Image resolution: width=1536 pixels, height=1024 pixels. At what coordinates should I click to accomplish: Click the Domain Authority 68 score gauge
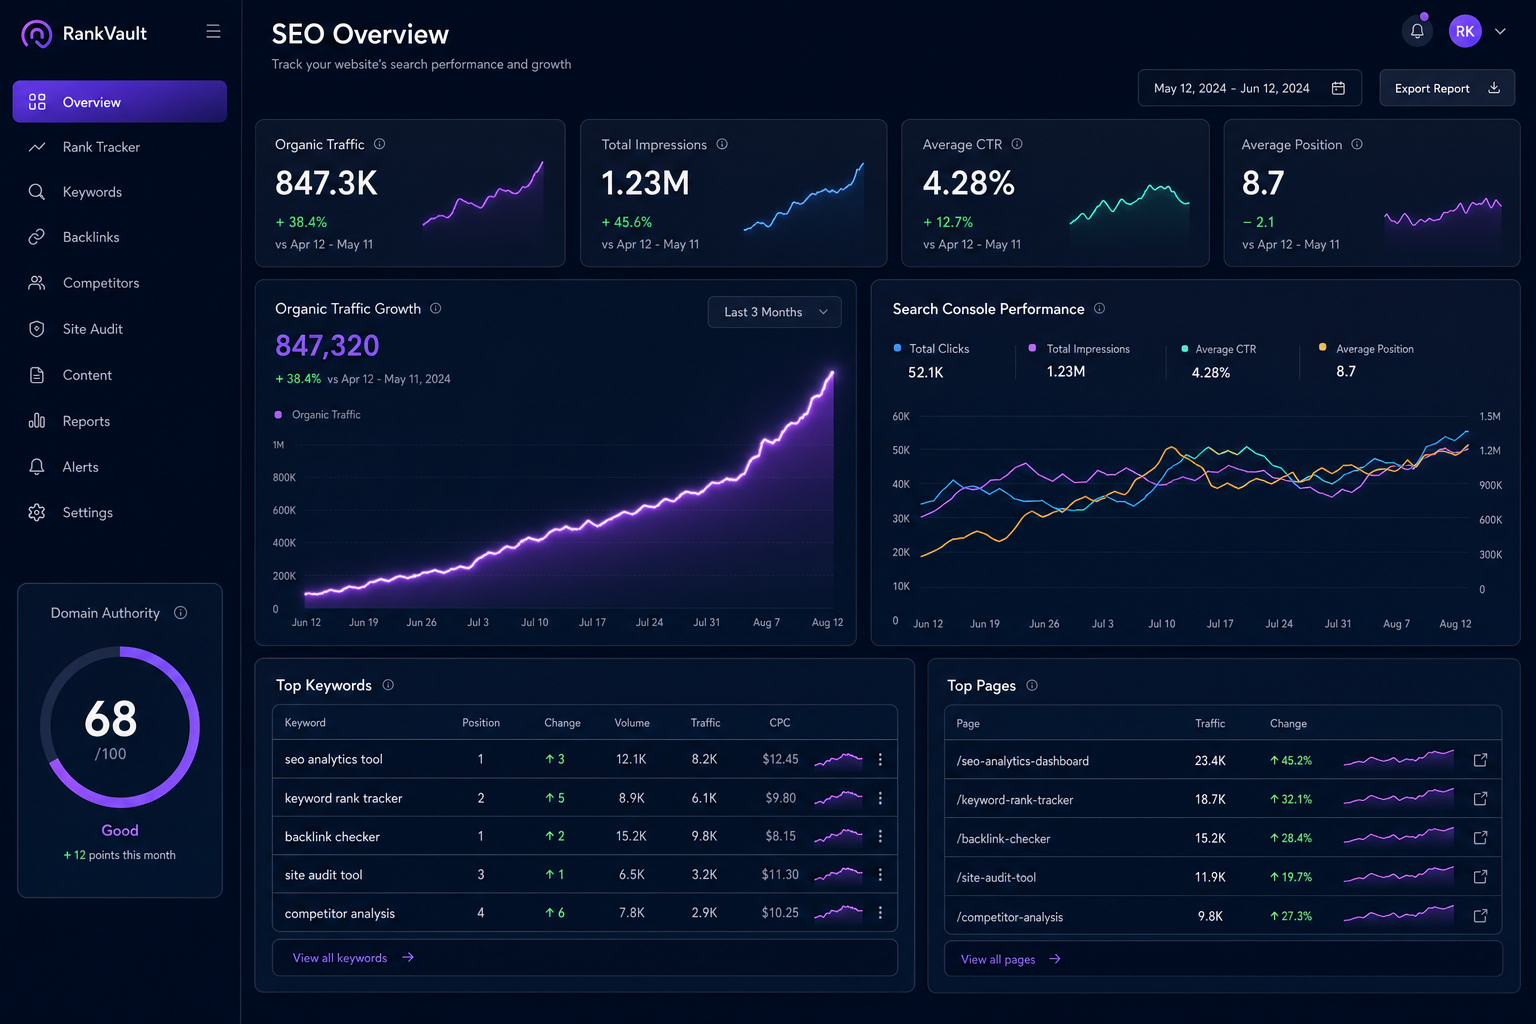click(120, 727)
